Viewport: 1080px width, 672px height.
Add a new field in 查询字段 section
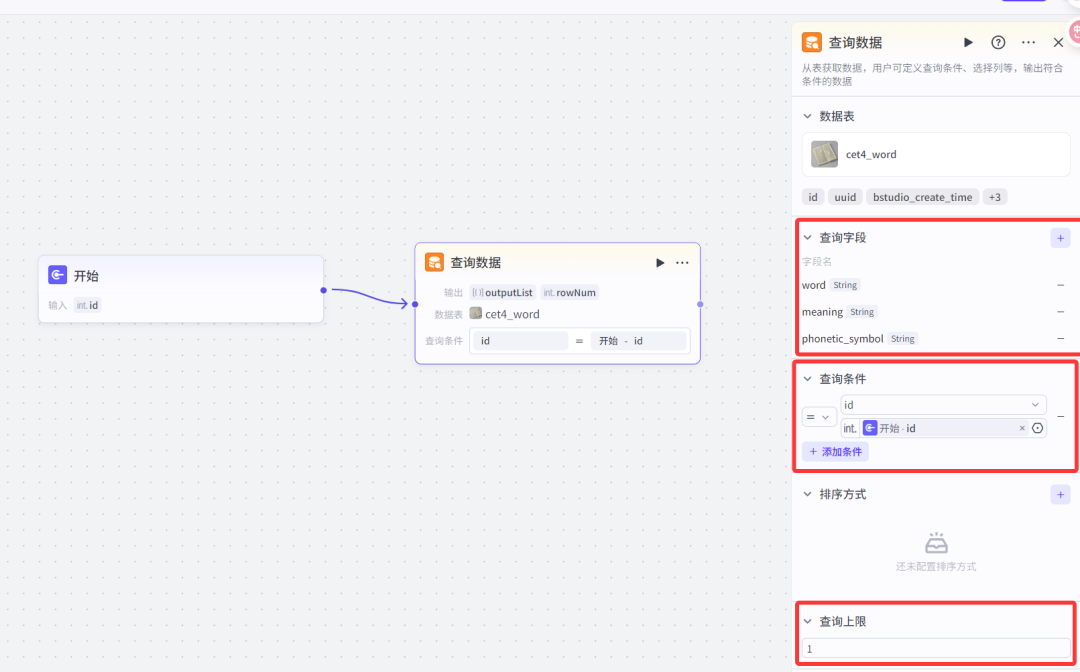[1060, 238]
